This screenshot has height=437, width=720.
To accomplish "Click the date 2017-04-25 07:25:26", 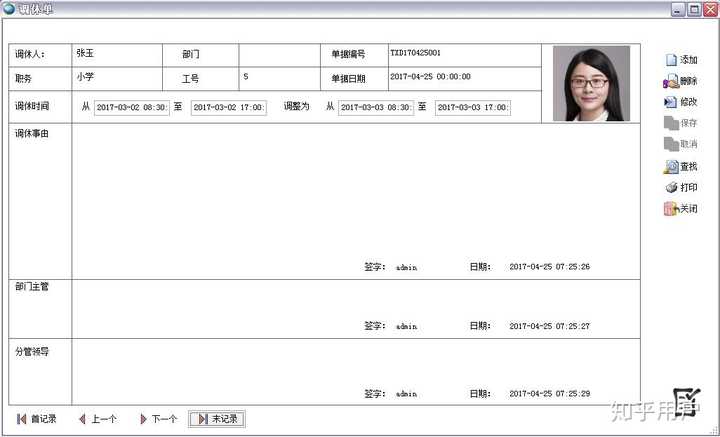I will 550,267.
